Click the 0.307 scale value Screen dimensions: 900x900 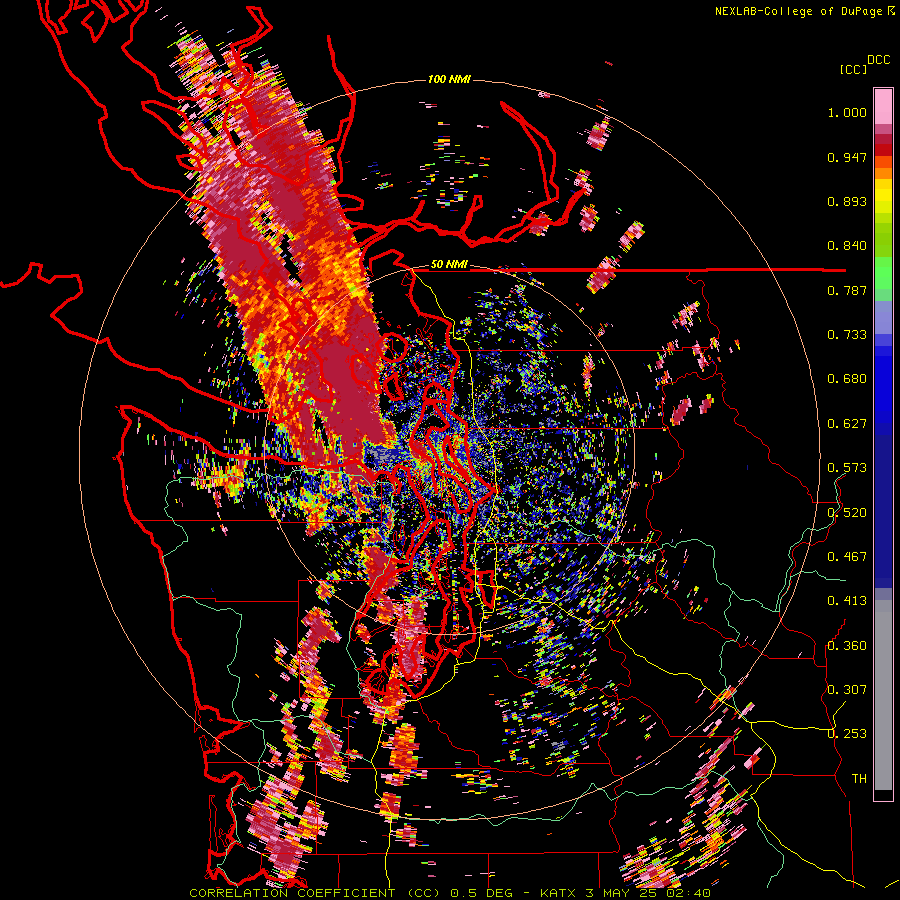(x=847, y=689)
